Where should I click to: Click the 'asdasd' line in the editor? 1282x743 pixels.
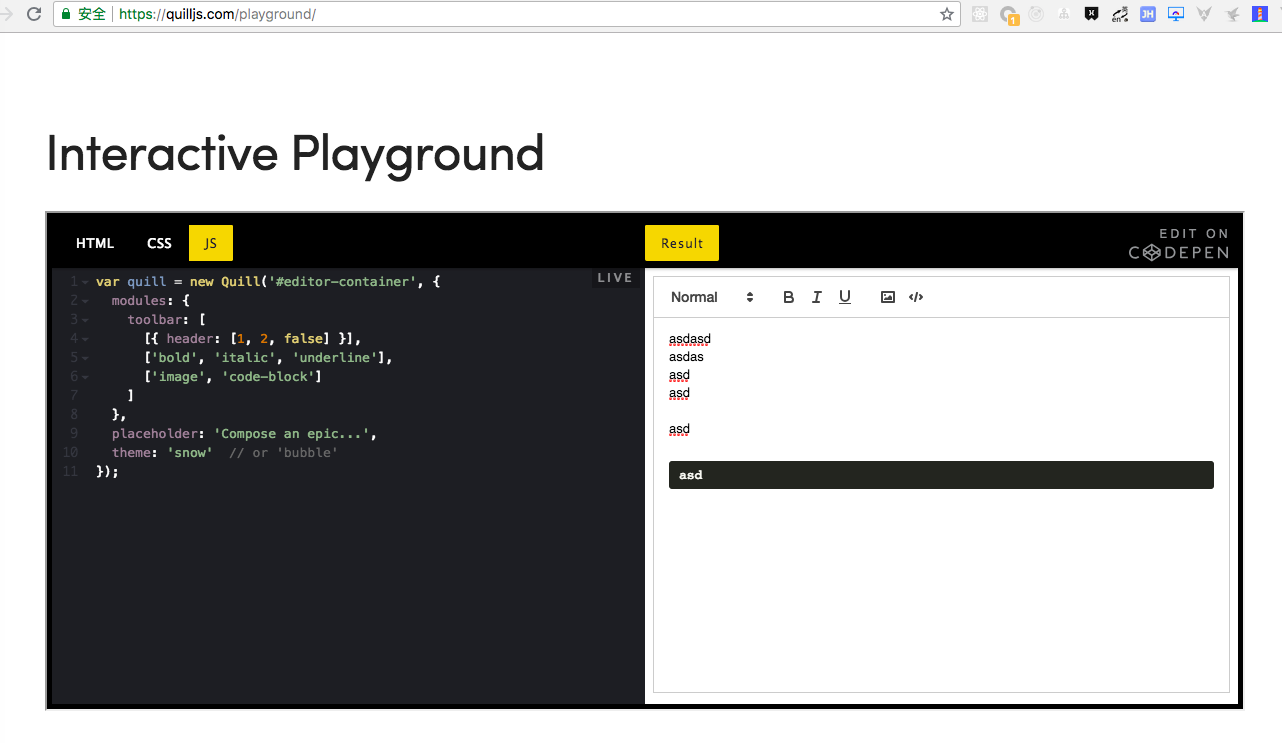coord(690,339)
